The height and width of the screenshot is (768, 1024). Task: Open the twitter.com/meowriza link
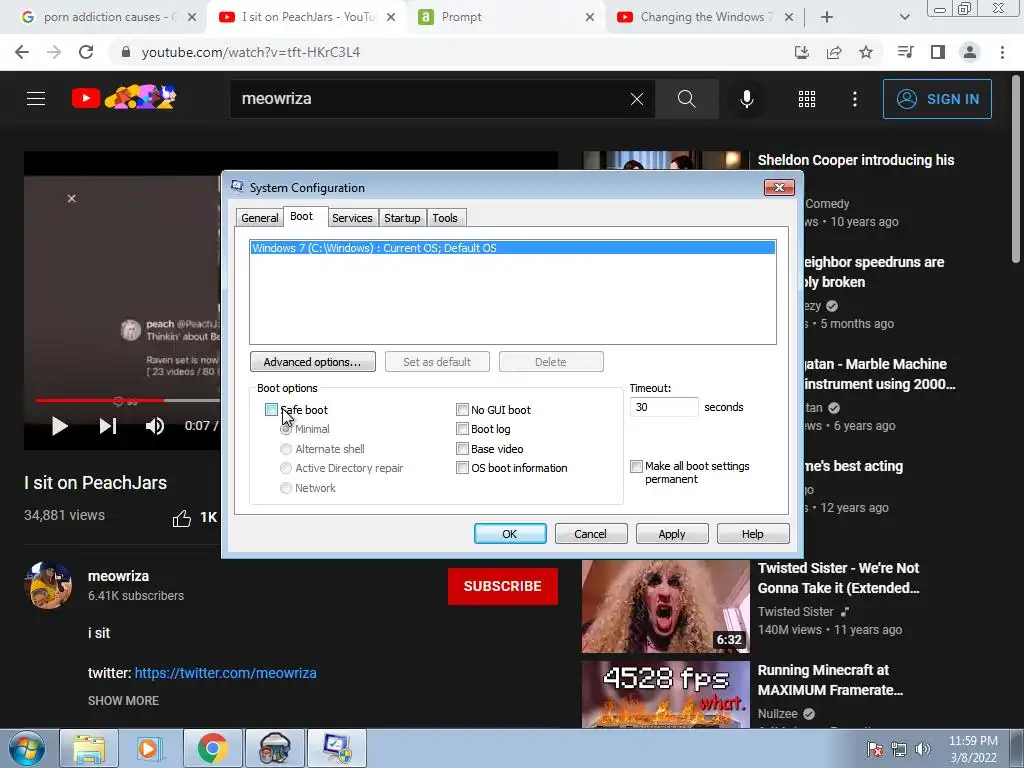pos(225,673)
